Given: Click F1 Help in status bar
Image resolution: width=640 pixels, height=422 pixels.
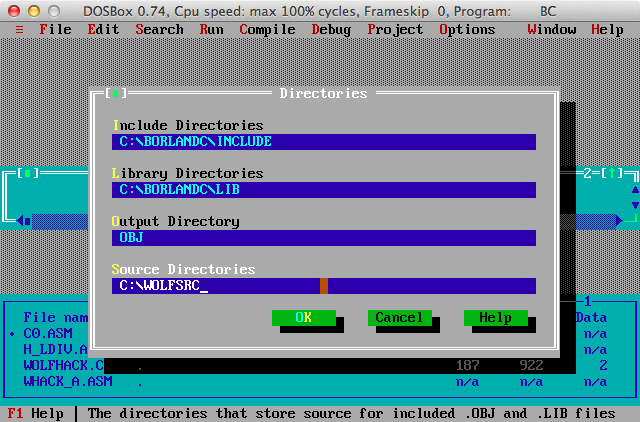Looking at the screenshot, I should coord(36,413).
